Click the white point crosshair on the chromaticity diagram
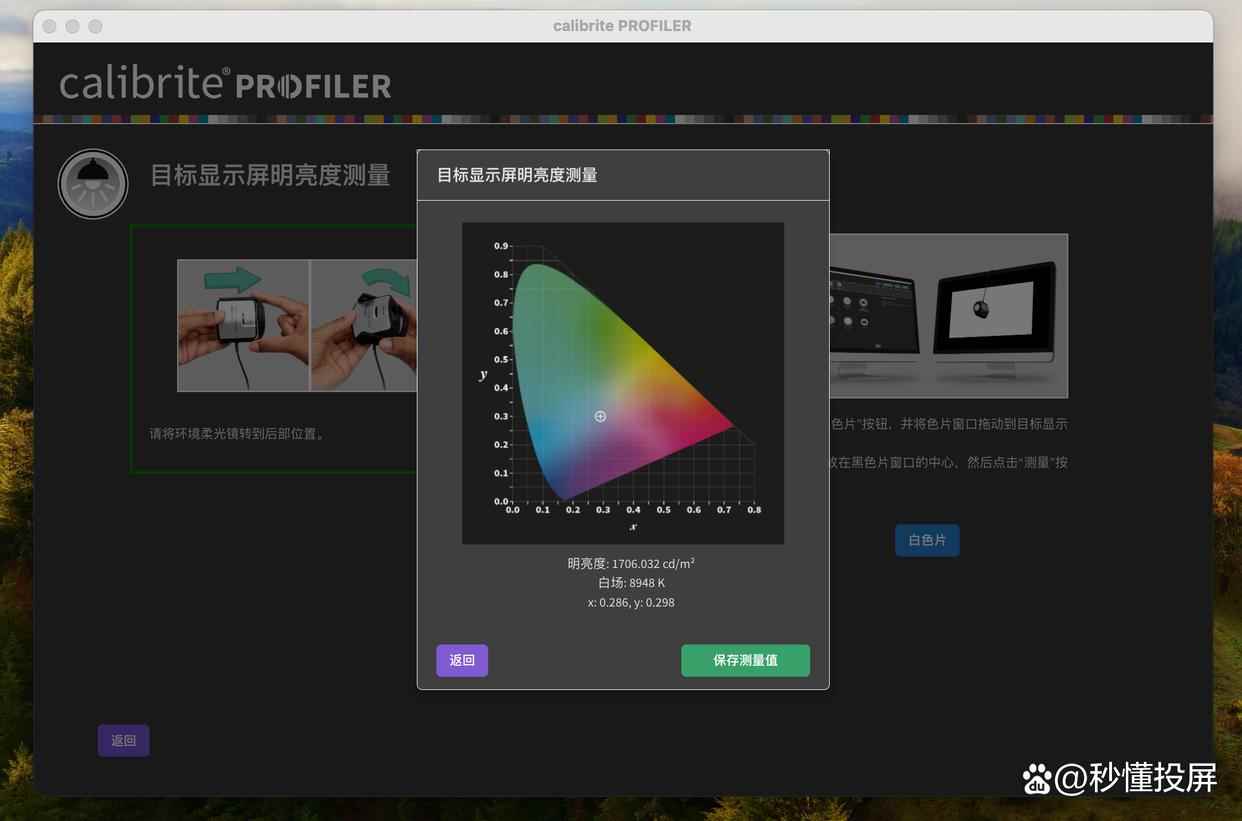This screenshot has width=1242, height=821. coord(600,416)
